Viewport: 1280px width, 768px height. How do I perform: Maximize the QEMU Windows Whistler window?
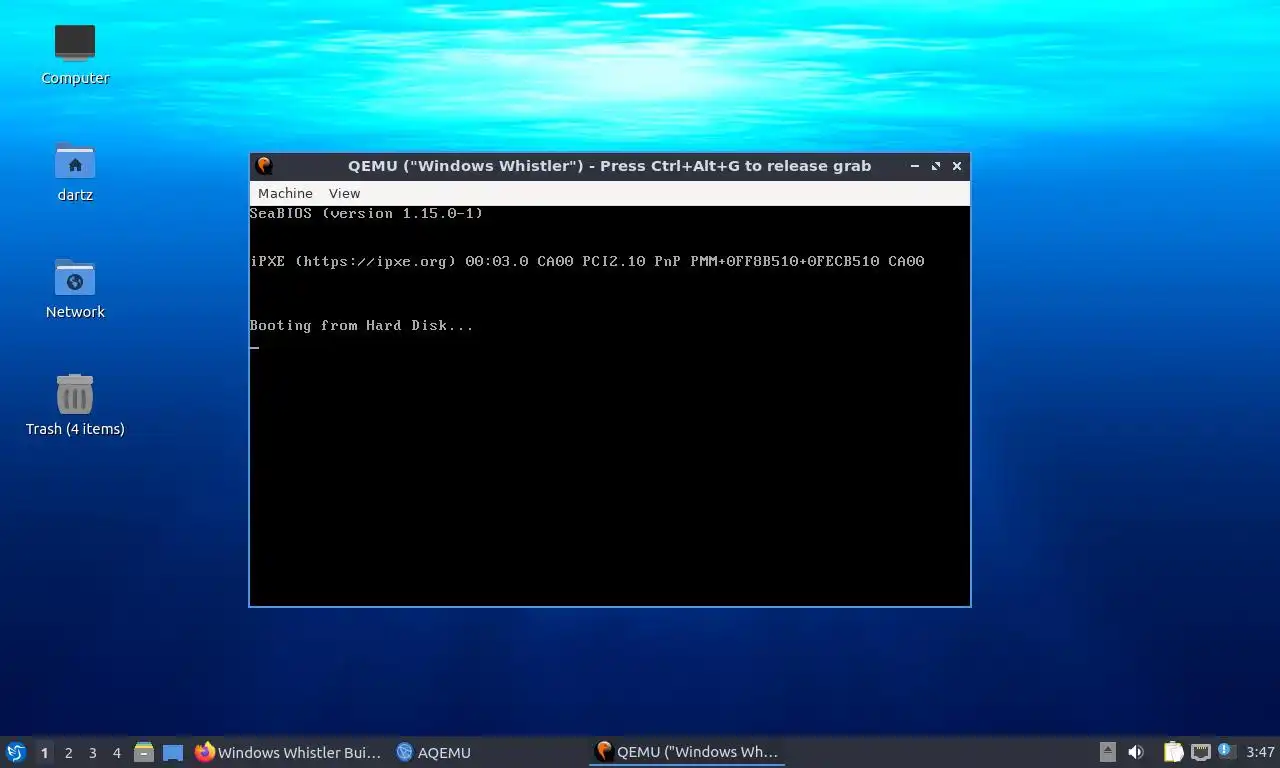(x=936, y=166)
